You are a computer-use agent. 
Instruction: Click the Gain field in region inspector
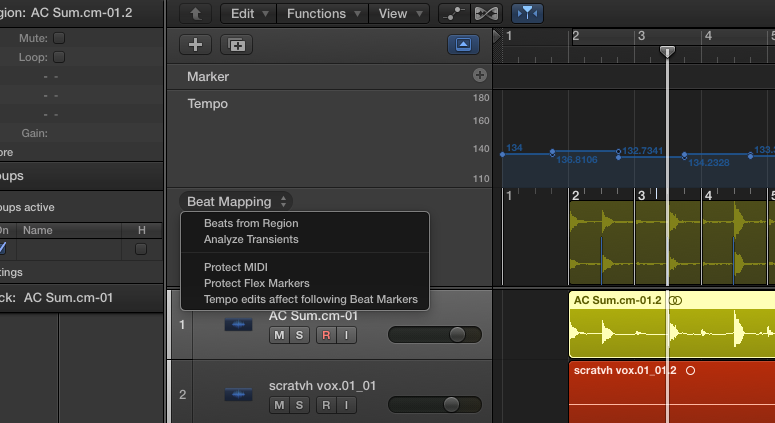35,133
